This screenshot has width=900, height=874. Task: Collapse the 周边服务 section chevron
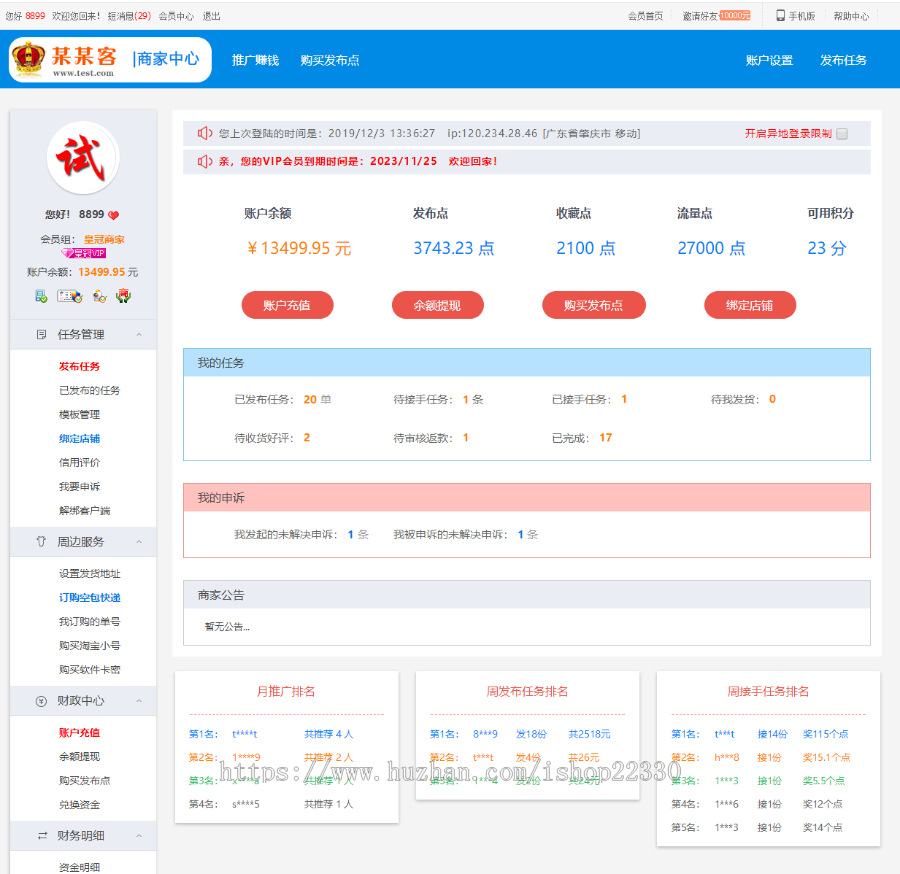139,542
